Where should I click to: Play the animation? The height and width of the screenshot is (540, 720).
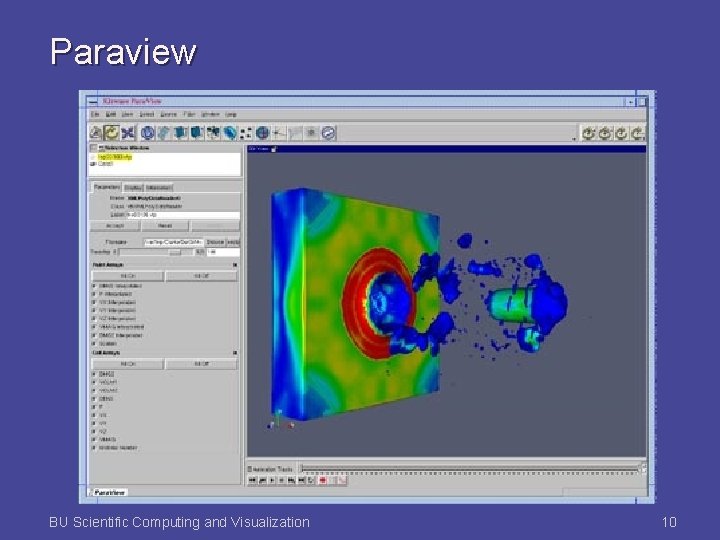(x=272, y=480)
